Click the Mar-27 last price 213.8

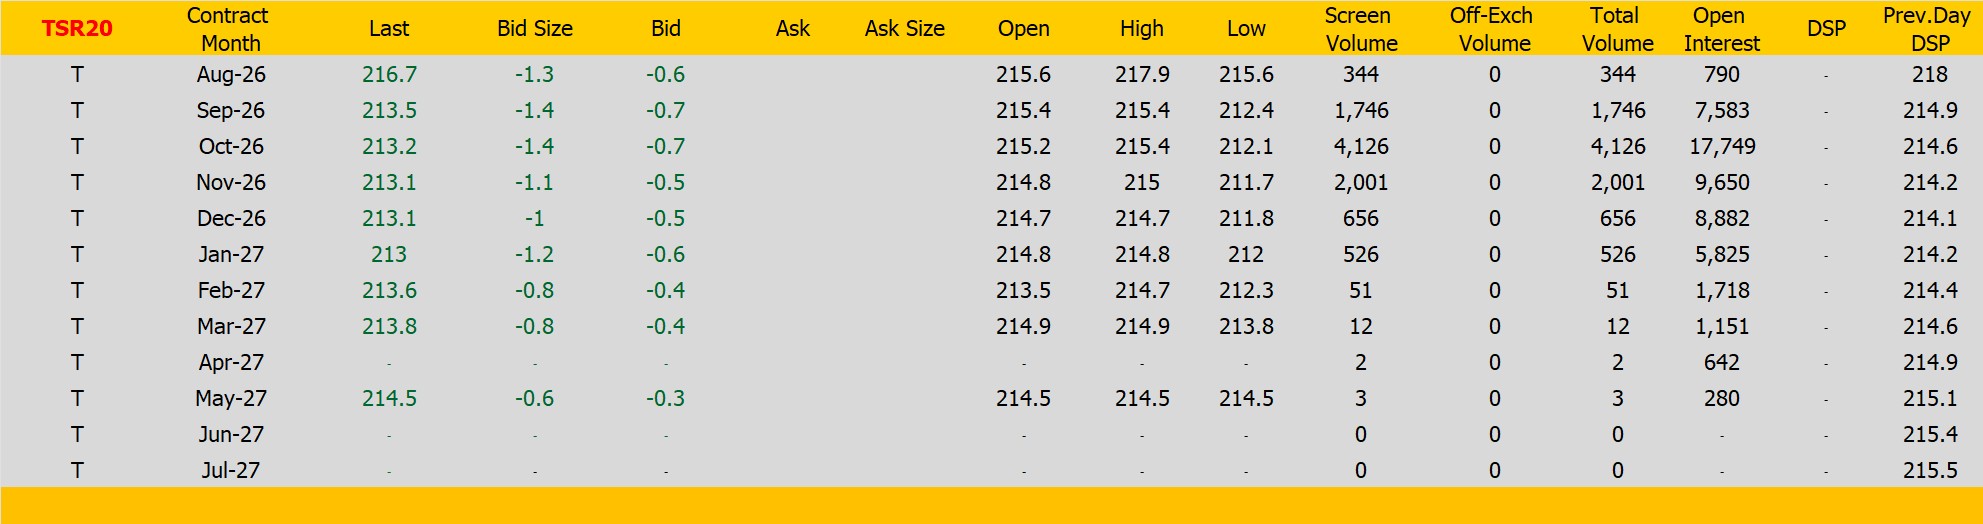point(389,326)
